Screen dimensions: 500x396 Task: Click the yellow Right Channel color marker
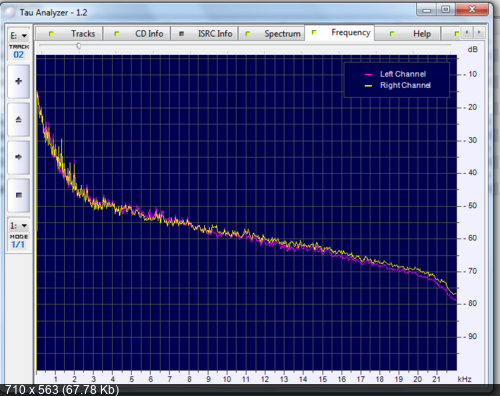point(368,86)
